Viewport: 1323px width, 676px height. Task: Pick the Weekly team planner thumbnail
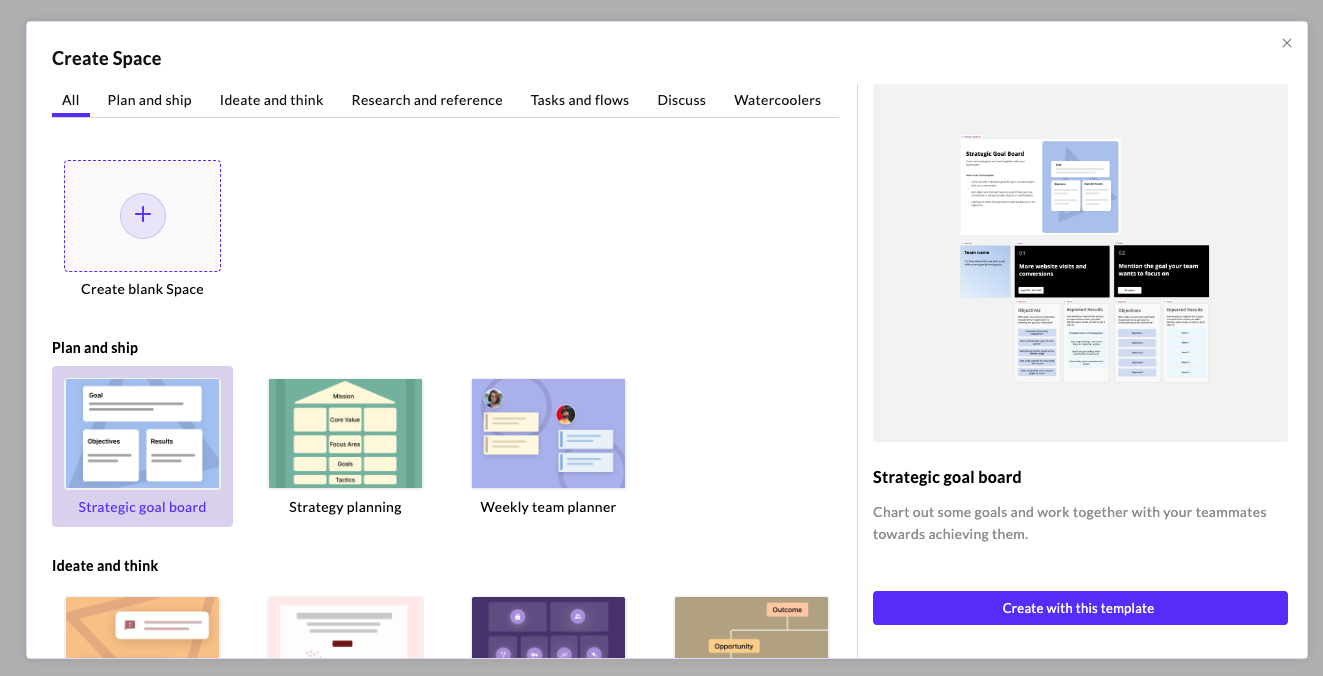pos(549,434)
